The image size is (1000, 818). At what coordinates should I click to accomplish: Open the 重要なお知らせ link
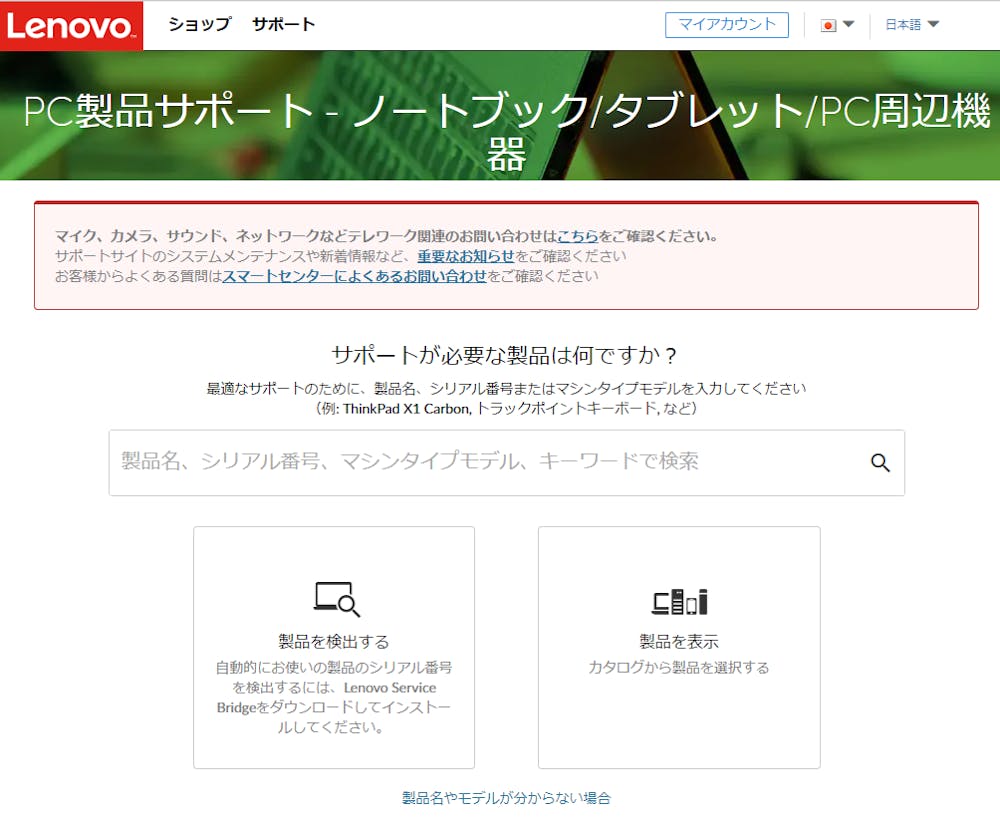click(466, 256)
